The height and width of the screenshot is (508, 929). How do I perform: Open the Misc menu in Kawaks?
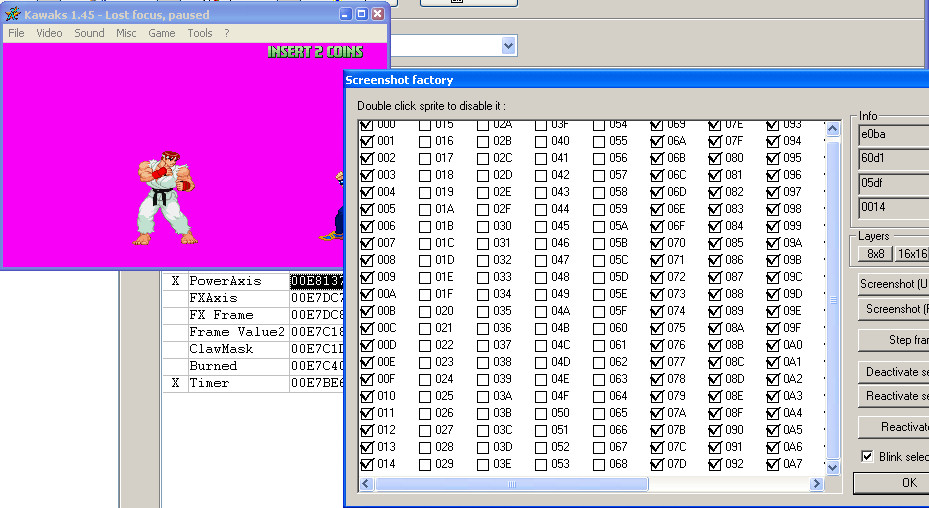(x=126, y=33)
